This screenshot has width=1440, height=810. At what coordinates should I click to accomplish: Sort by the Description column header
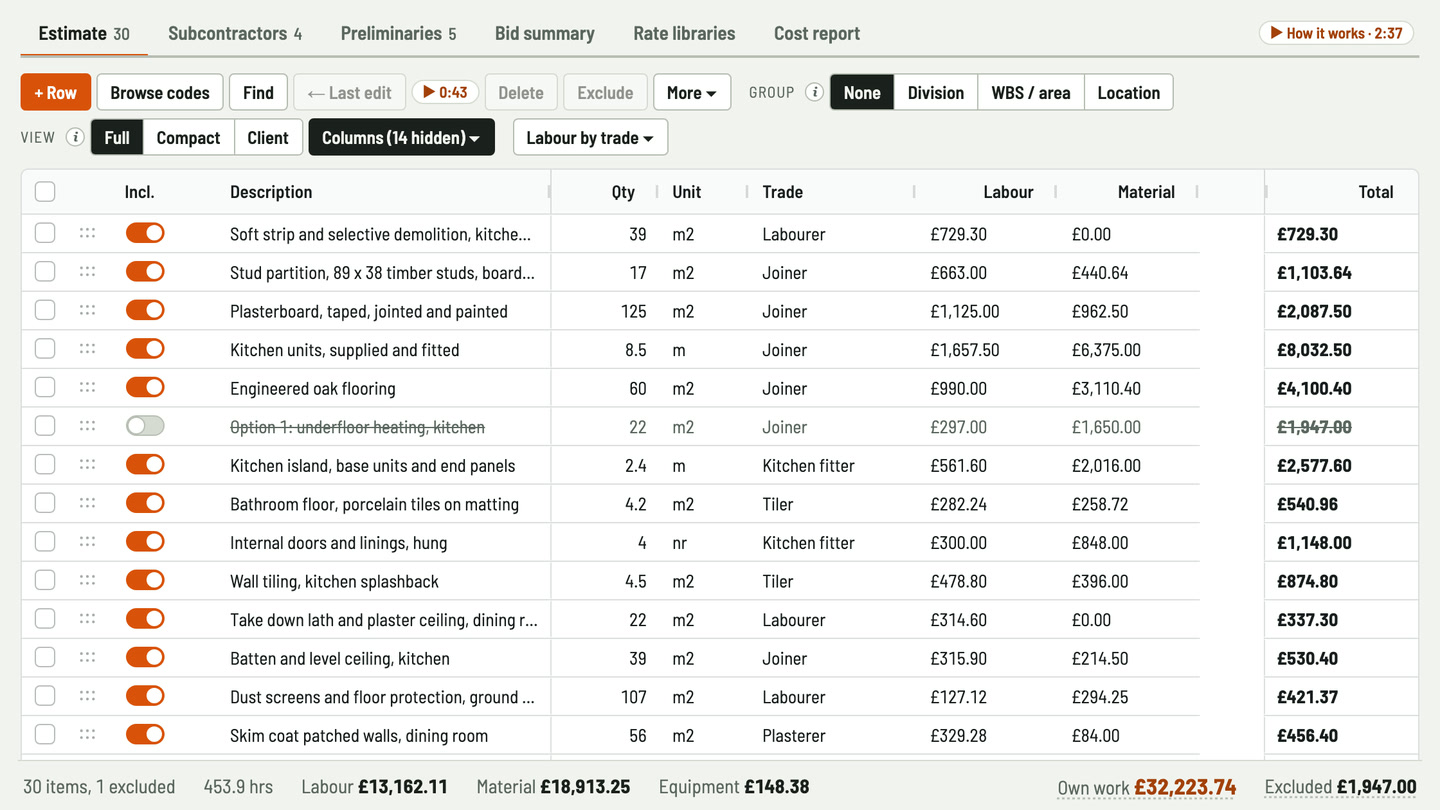coord(271,192)
